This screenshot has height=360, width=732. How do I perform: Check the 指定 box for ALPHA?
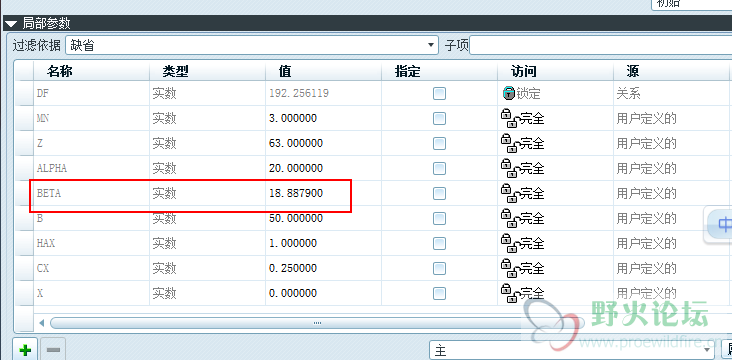439,168
